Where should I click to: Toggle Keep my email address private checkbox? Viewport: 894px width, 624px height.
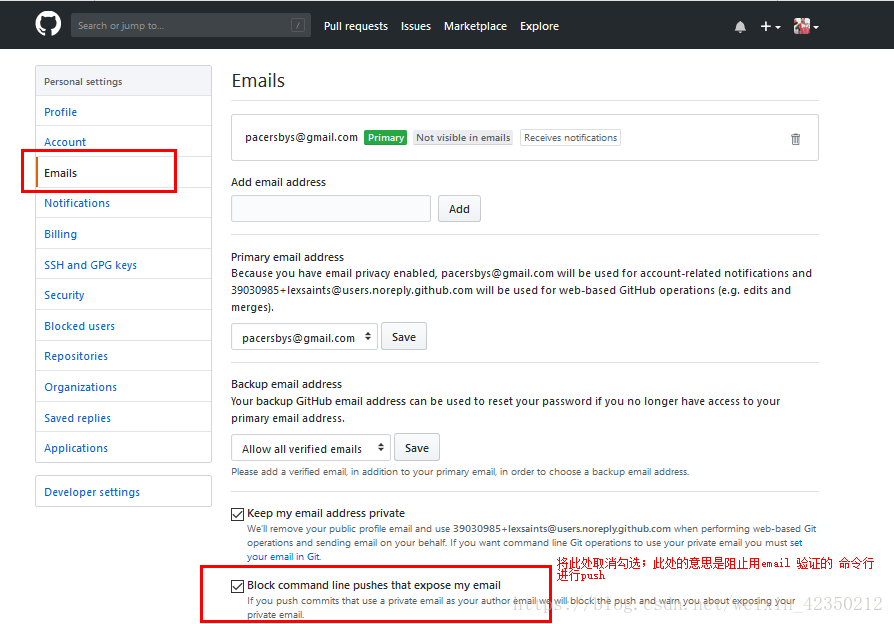click(x=238, y=514)
